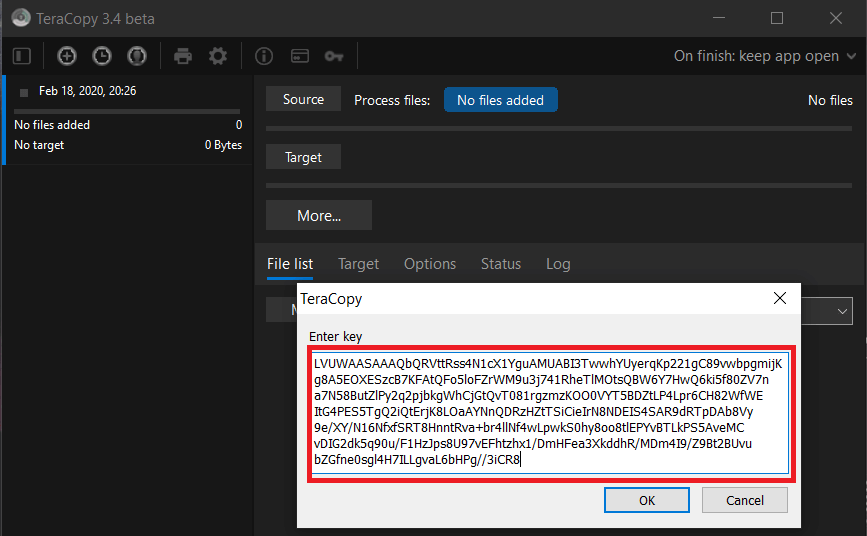The width and height of the screenshot is (867, 536).
Task: Click Cancel in the key dialog
Action: 744,500
